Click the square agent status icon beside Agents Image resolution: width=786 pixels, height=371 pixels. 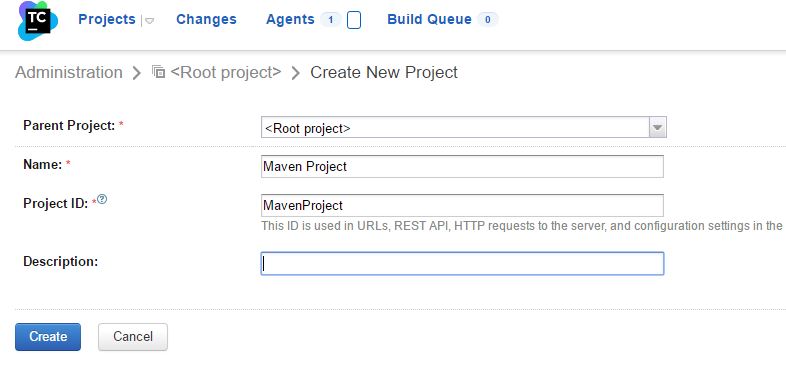click(354, 20)
